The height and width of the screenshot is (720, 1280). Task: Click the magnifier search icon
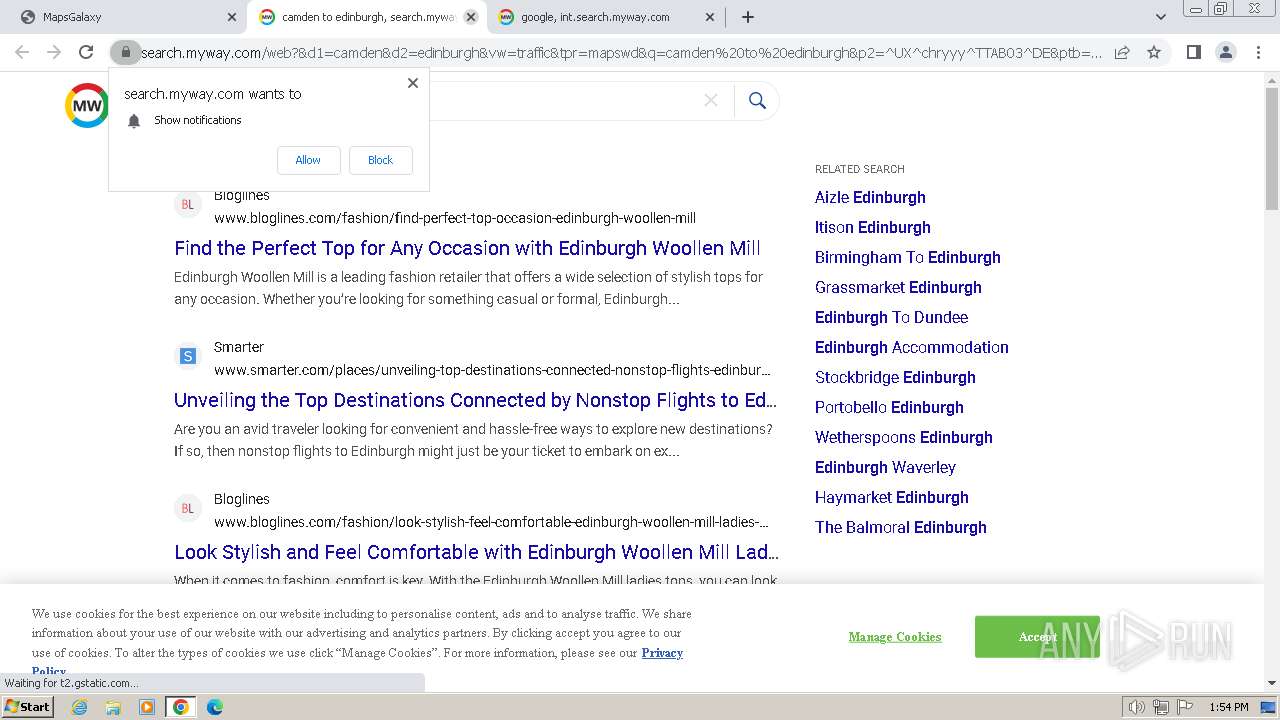point(757,101)
